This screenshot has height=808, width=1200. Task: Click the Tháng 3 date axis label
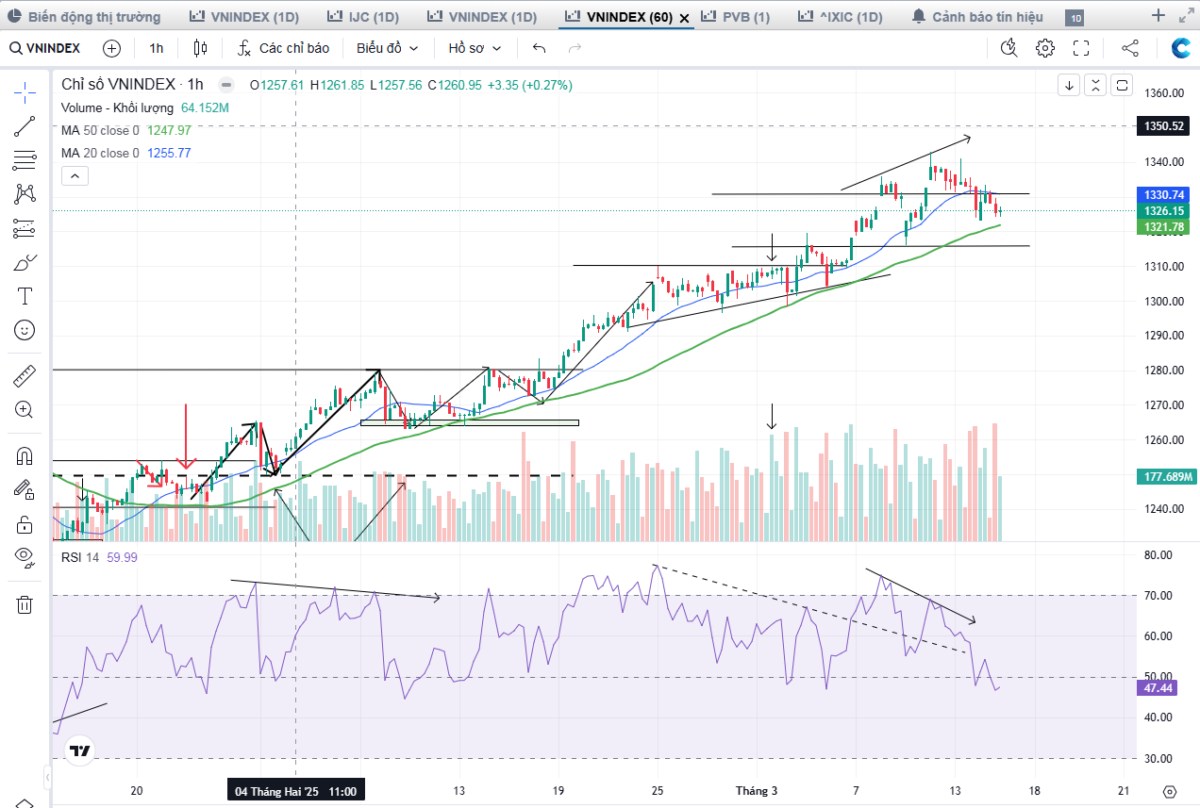[x=756, y=791]
